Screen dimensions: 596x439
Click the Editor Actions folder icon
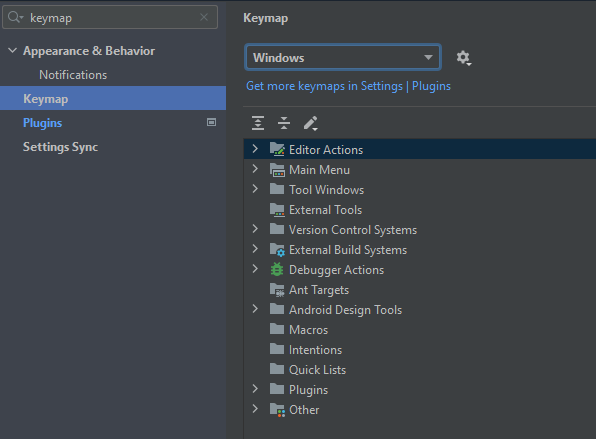pos(277,149)
